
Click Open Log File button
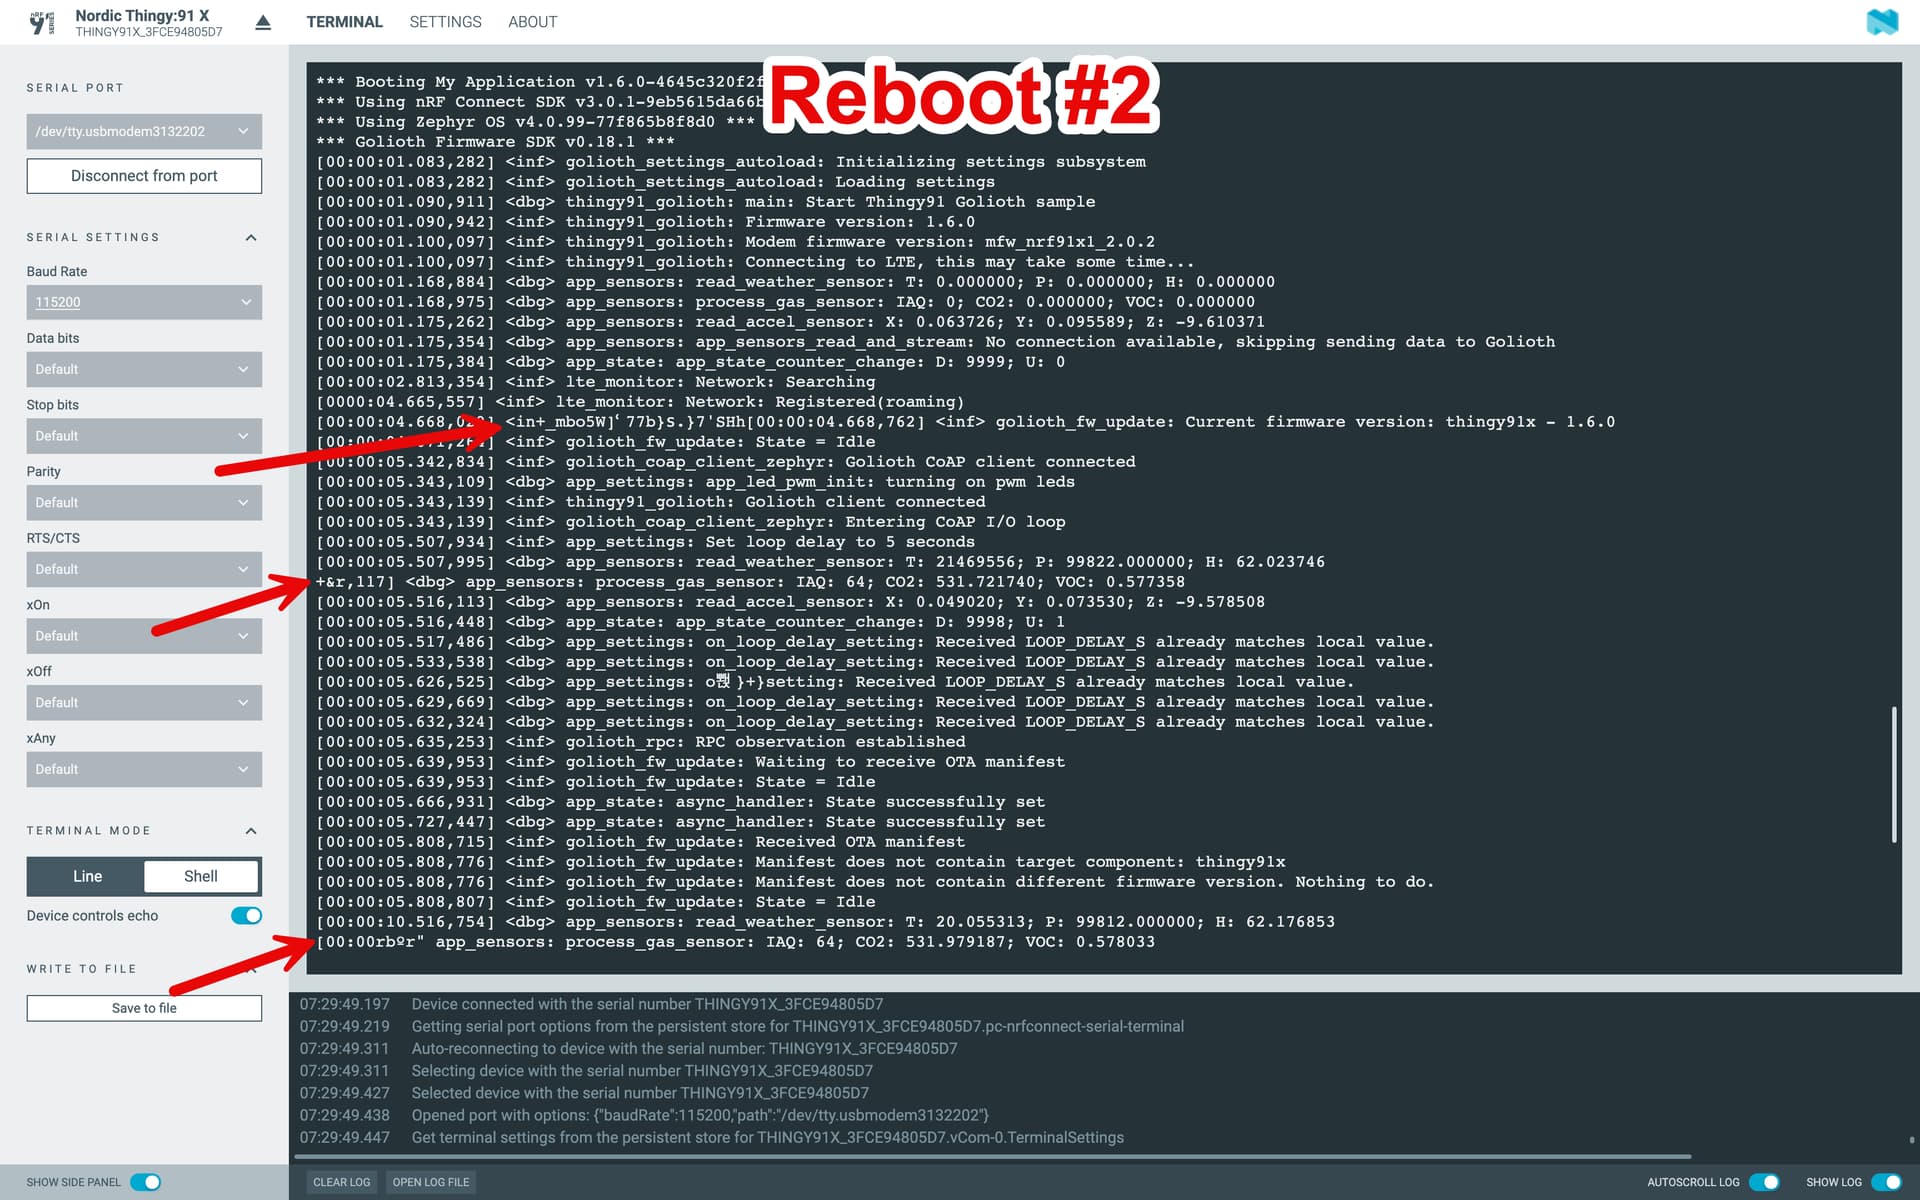click(431, 1182)
